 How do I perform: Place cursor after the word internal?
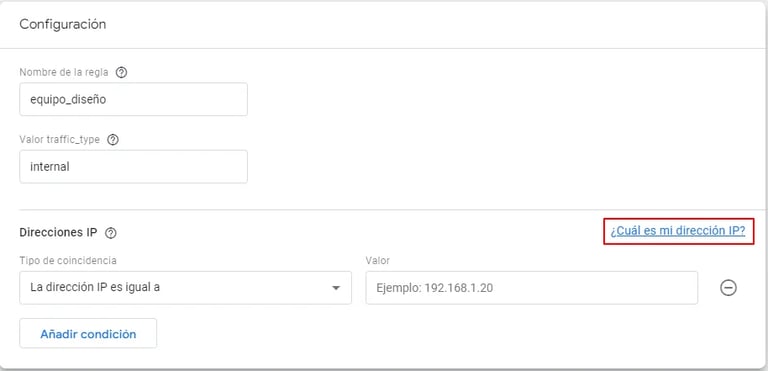[71, 167]
